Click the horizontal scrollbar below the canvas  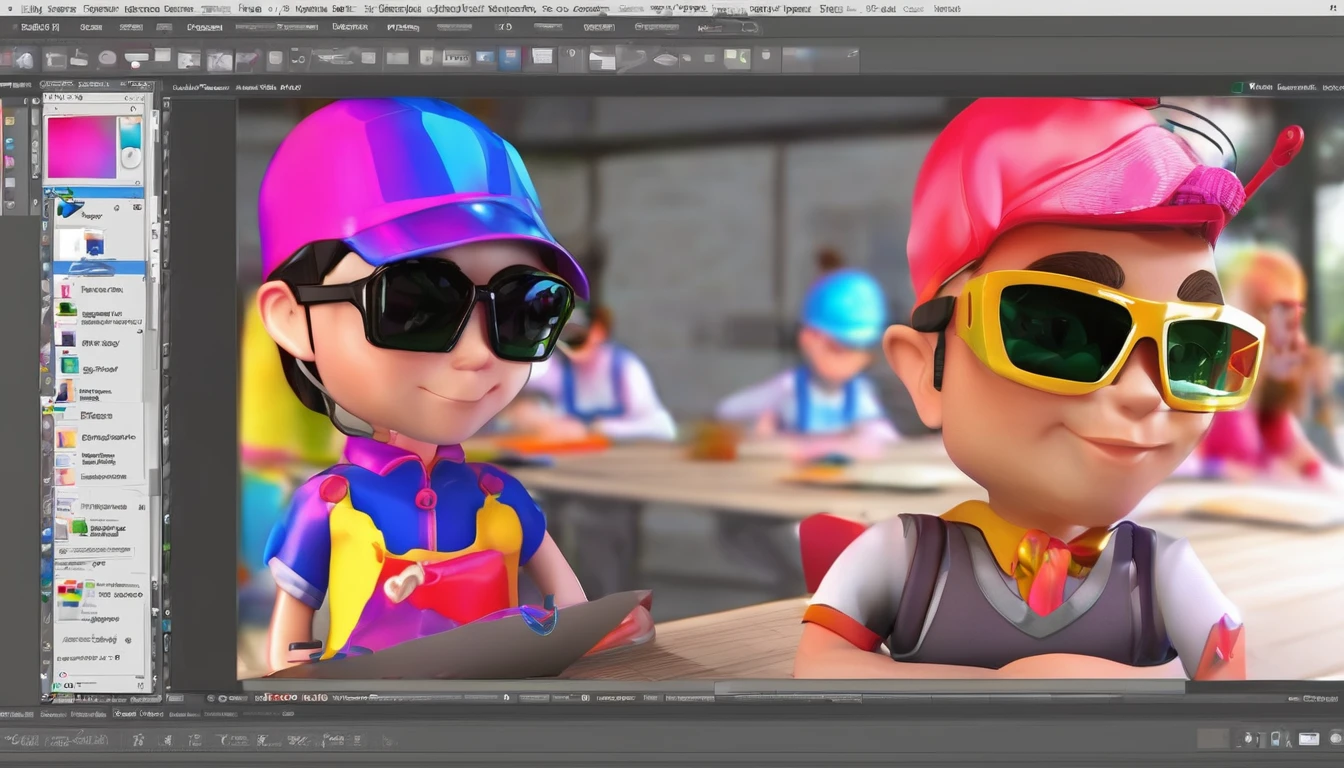click(950, 688)
